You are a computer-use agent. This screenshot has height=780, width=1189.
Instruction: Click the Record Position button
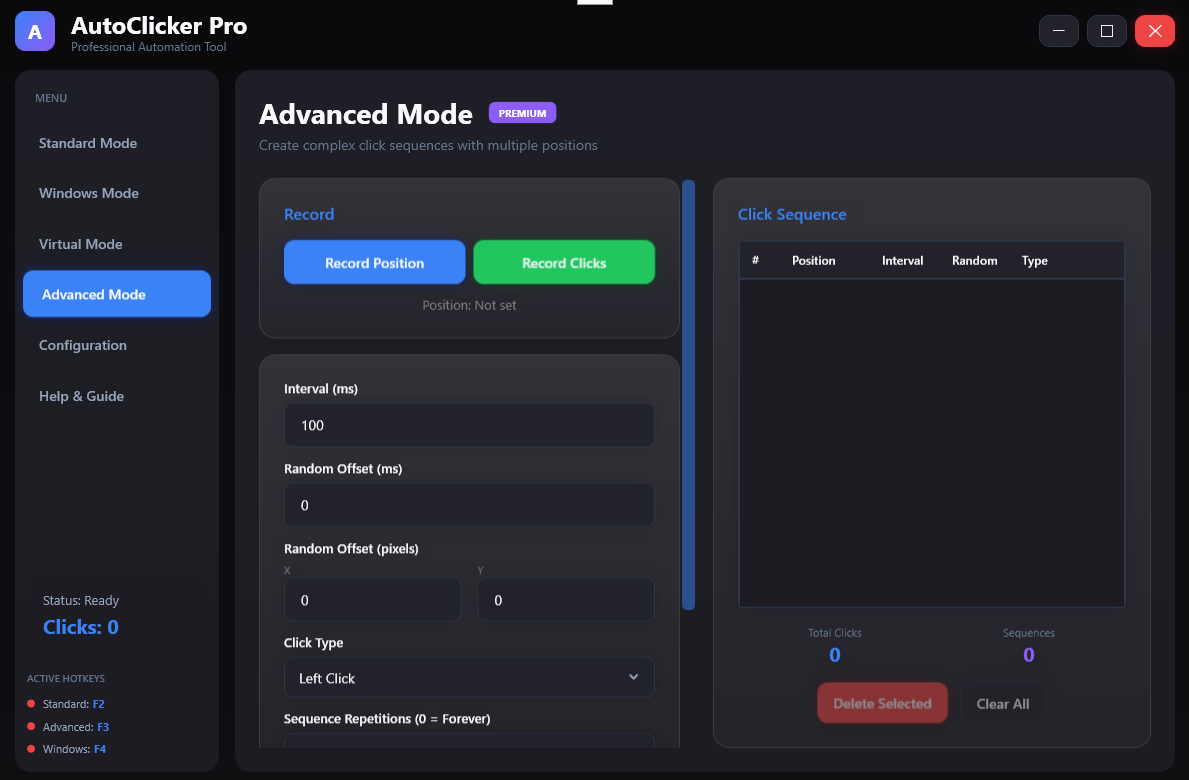pos(374,261)
